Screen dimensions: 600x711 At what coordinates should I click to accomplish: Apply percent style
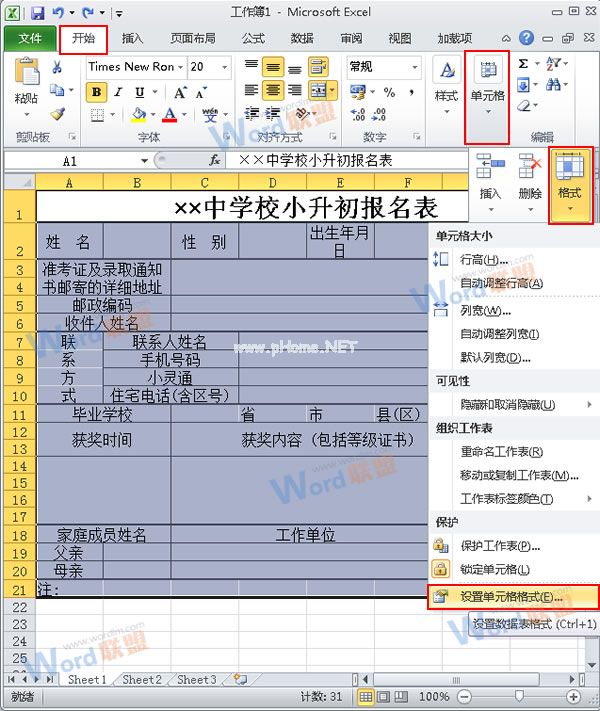click(389, 92)
